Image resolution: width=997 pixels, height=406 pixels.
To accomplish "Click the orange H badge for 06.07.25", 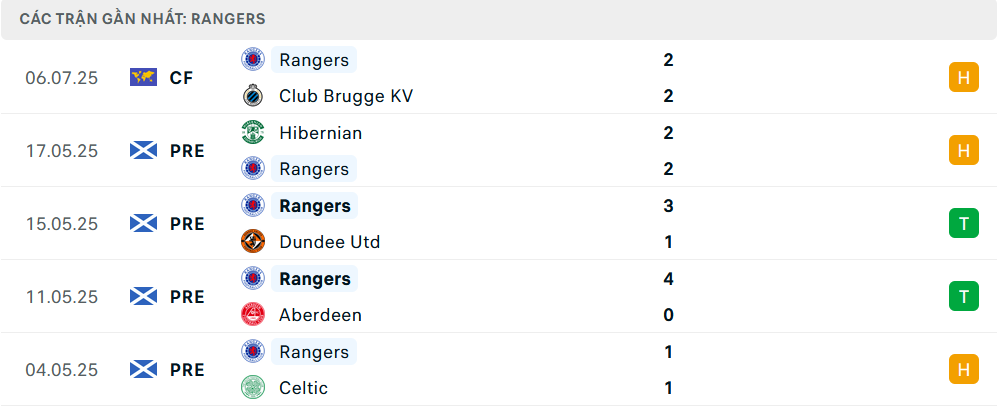I will (964, 78).
